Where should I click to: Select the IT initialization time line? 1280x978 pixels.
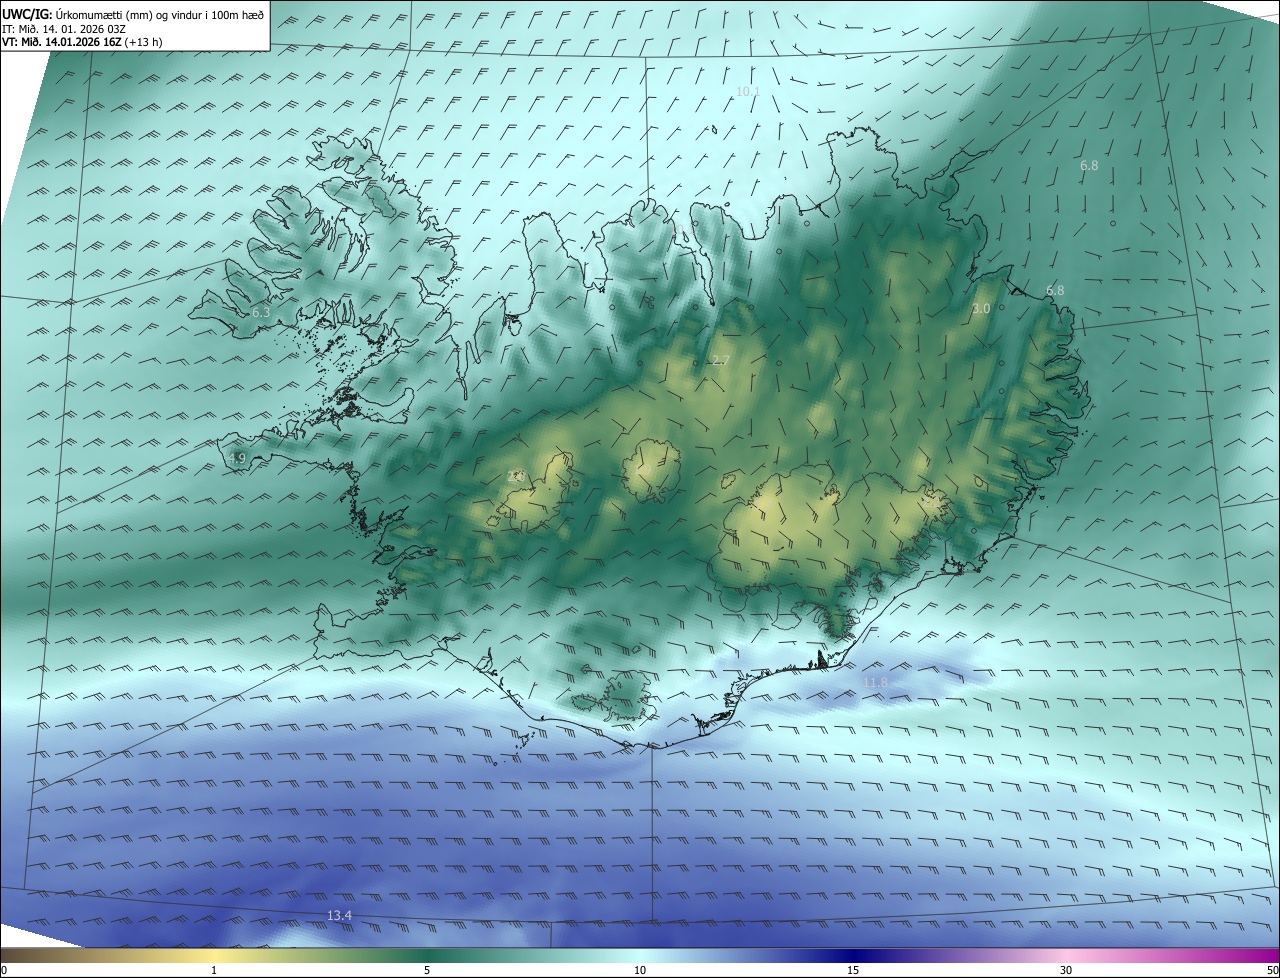click(x=63, y=28)
